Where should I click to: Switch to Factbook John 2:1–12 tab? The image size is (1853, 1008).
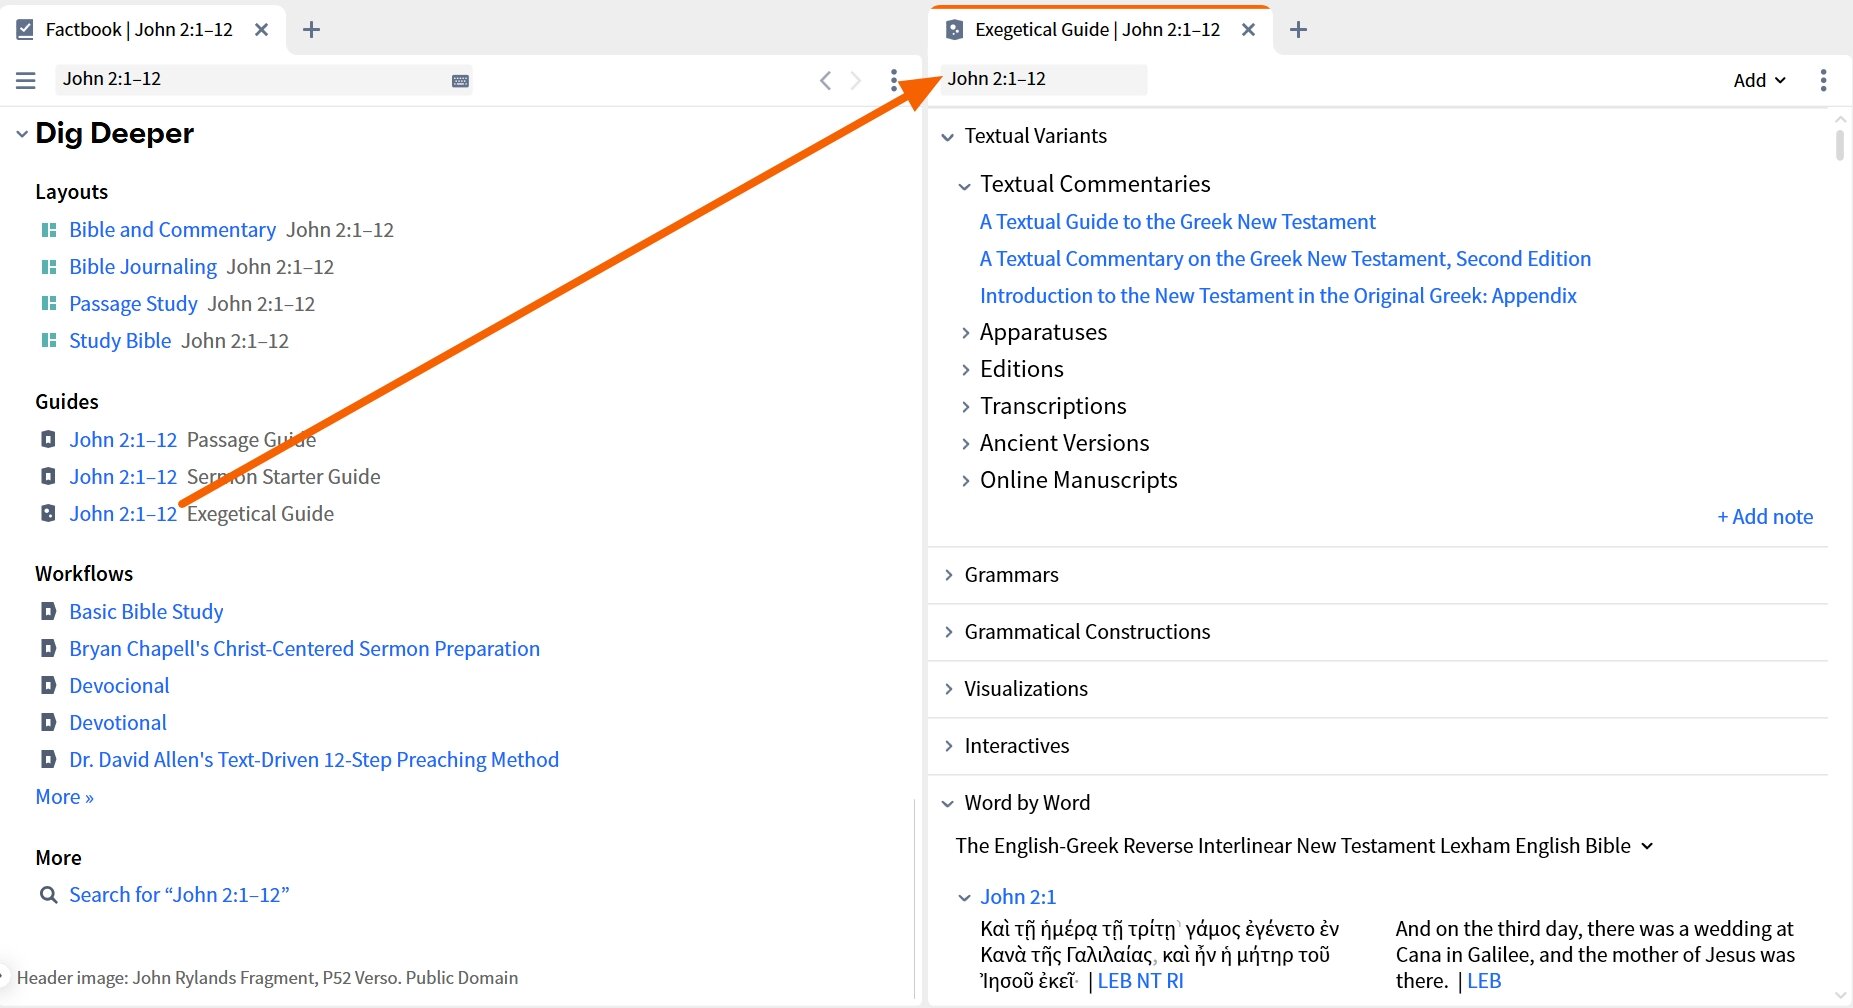coord(138,30)
